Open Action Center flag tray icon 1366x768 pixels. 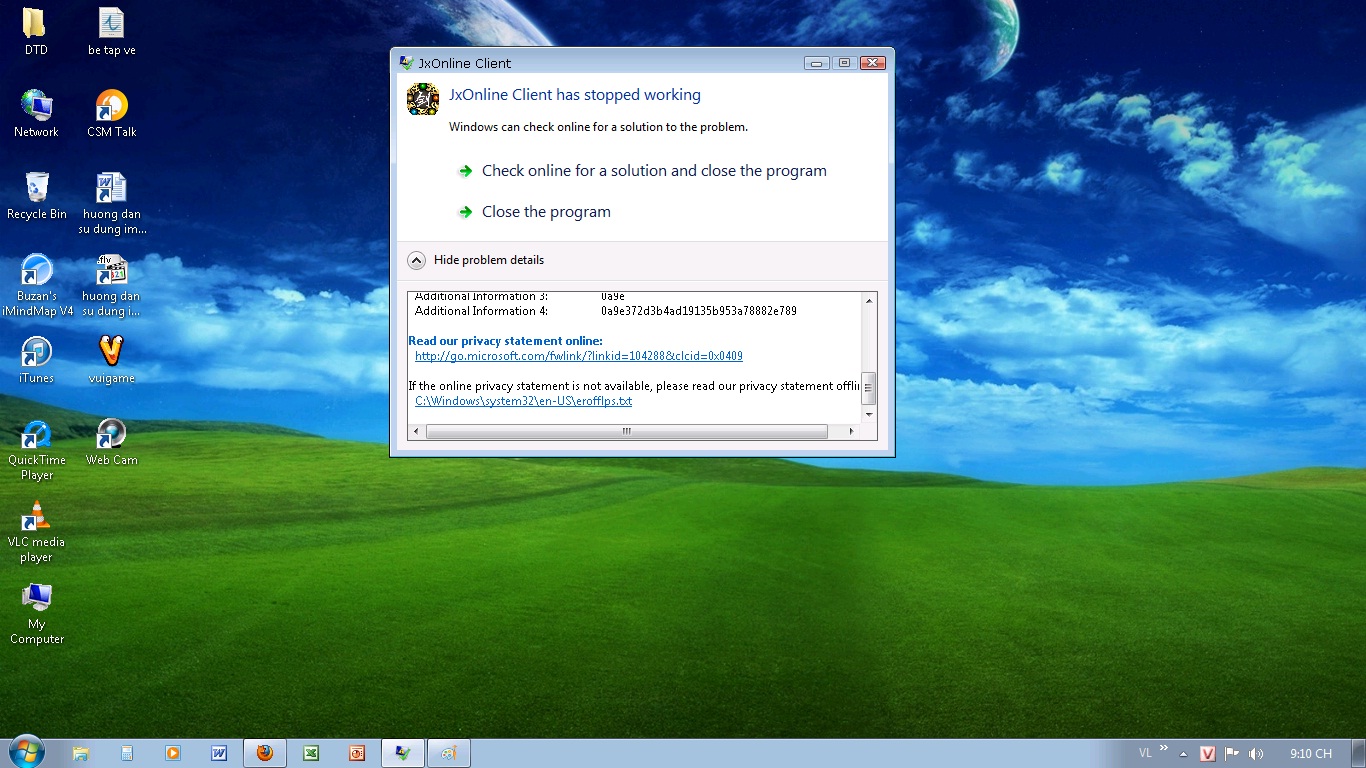click(x=1232, y=753)
